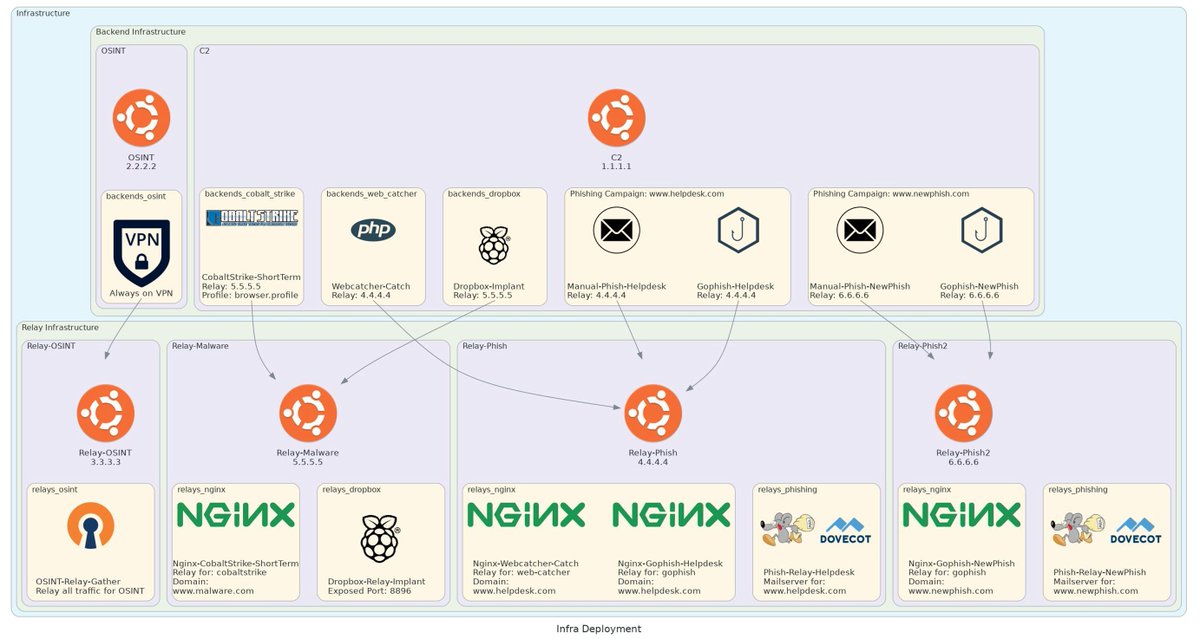Click the Dropbox-Implant Raspberry Pi icon
The height and width of the screenshot is (639, 1200).
[494, 245]
